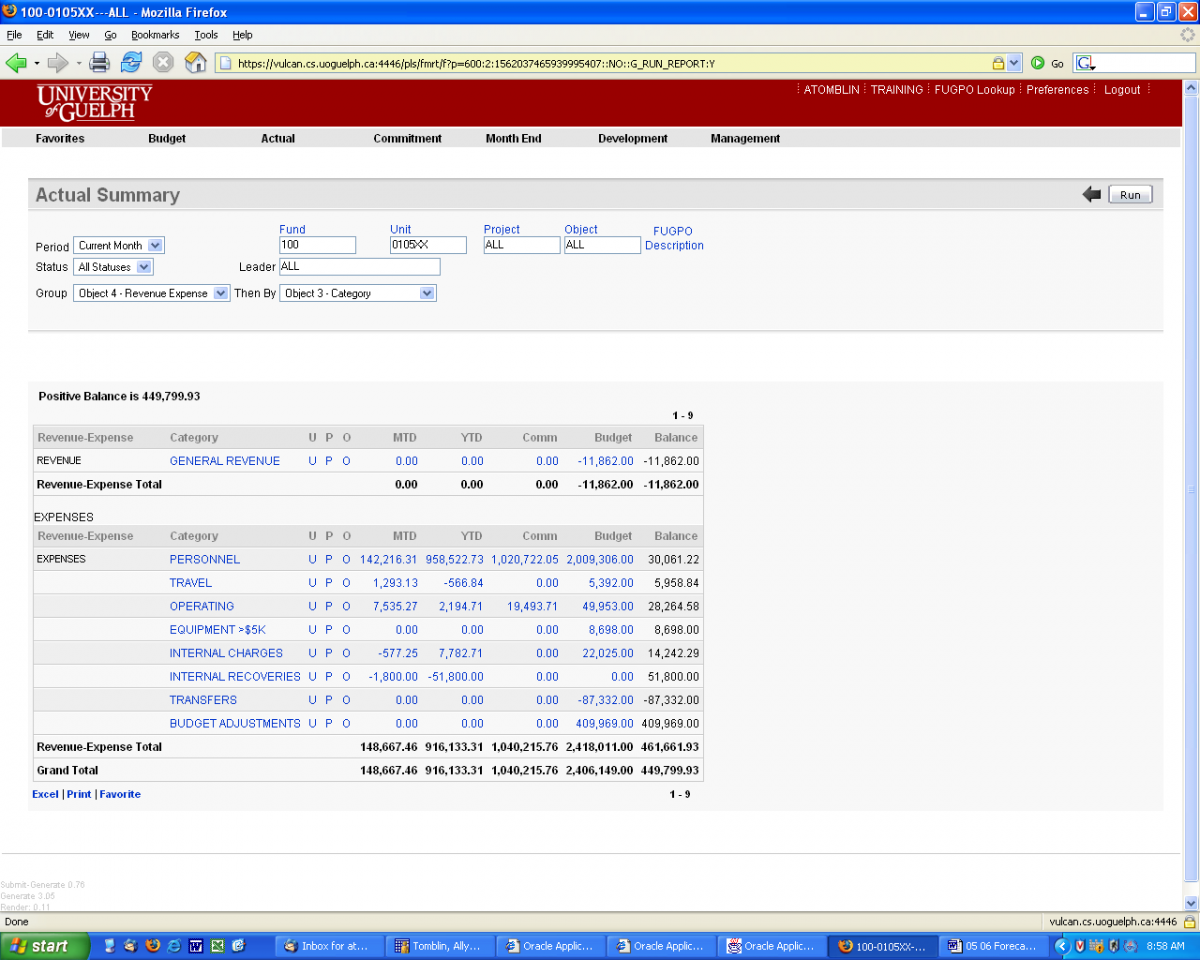Open the Forward button history dropdown arrow
Screen dimensions: 1200x960
coord(78,63)
